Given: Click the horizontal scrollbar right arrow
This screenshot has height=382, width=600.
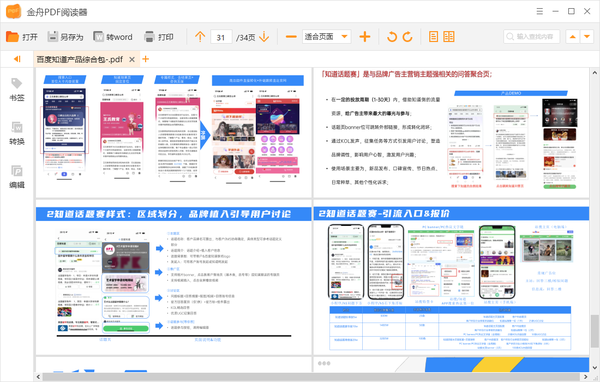Looking at the screenshot, I should point(585,377).
